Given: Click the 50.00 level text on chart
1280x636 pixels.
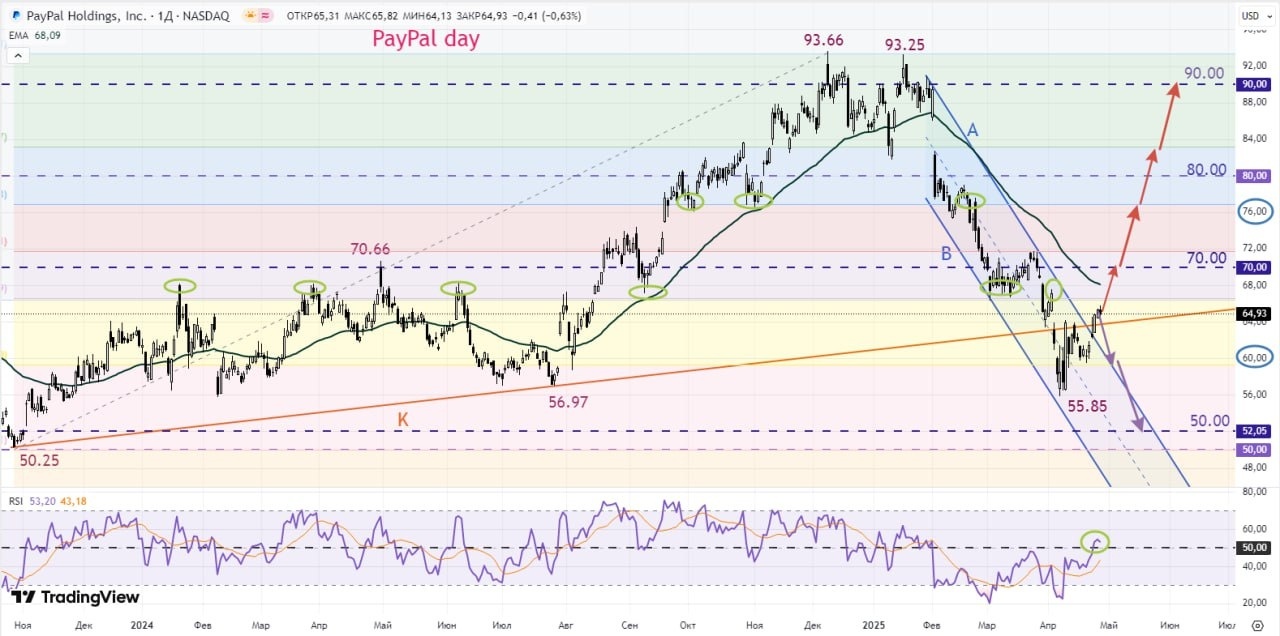Looking at the screenshot, I should point(1209,421).
